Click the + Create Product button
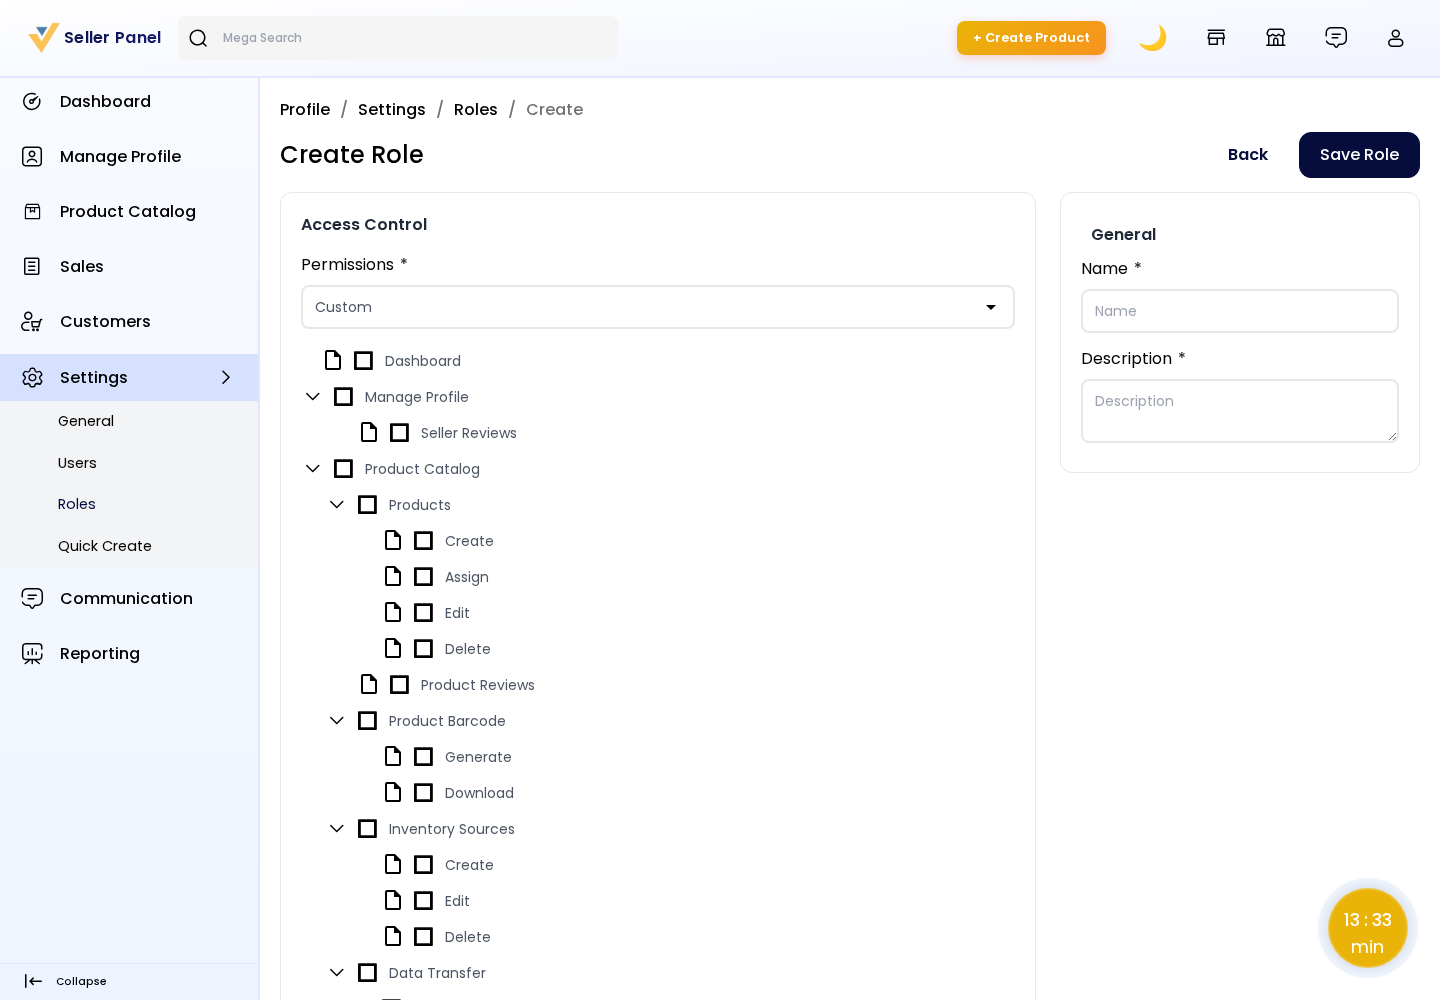The width and height of the screenshot is (1440, 1000). (1031, 38)
